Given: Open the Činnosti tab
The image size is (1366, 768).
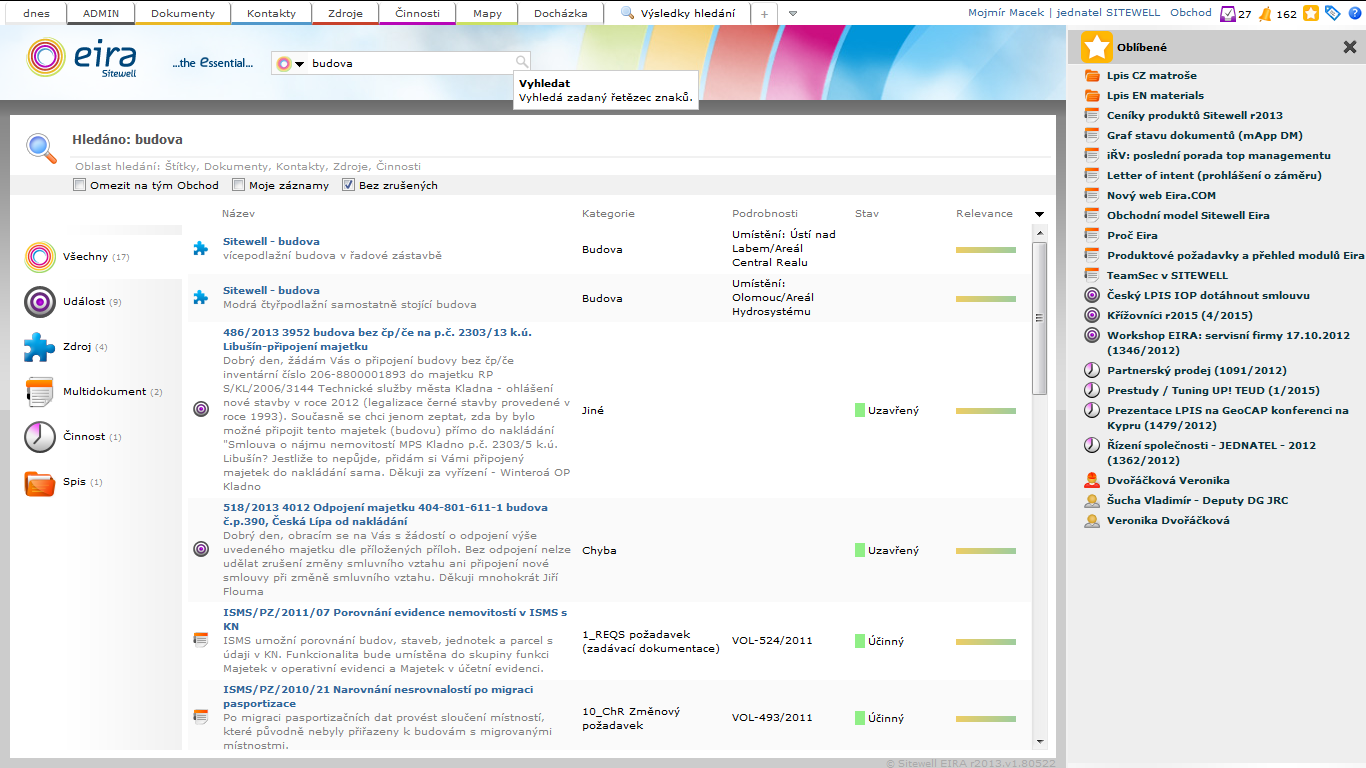Looking at the screenshot, I should point(417,14).
